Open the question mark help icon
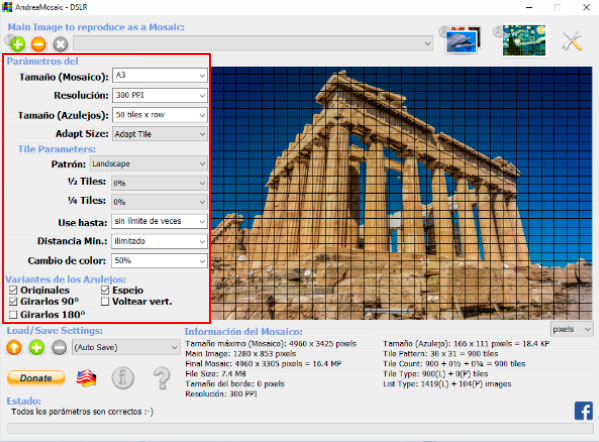Image resolution: width=599 pixels, height=442 pixels. tap(162, 378)
